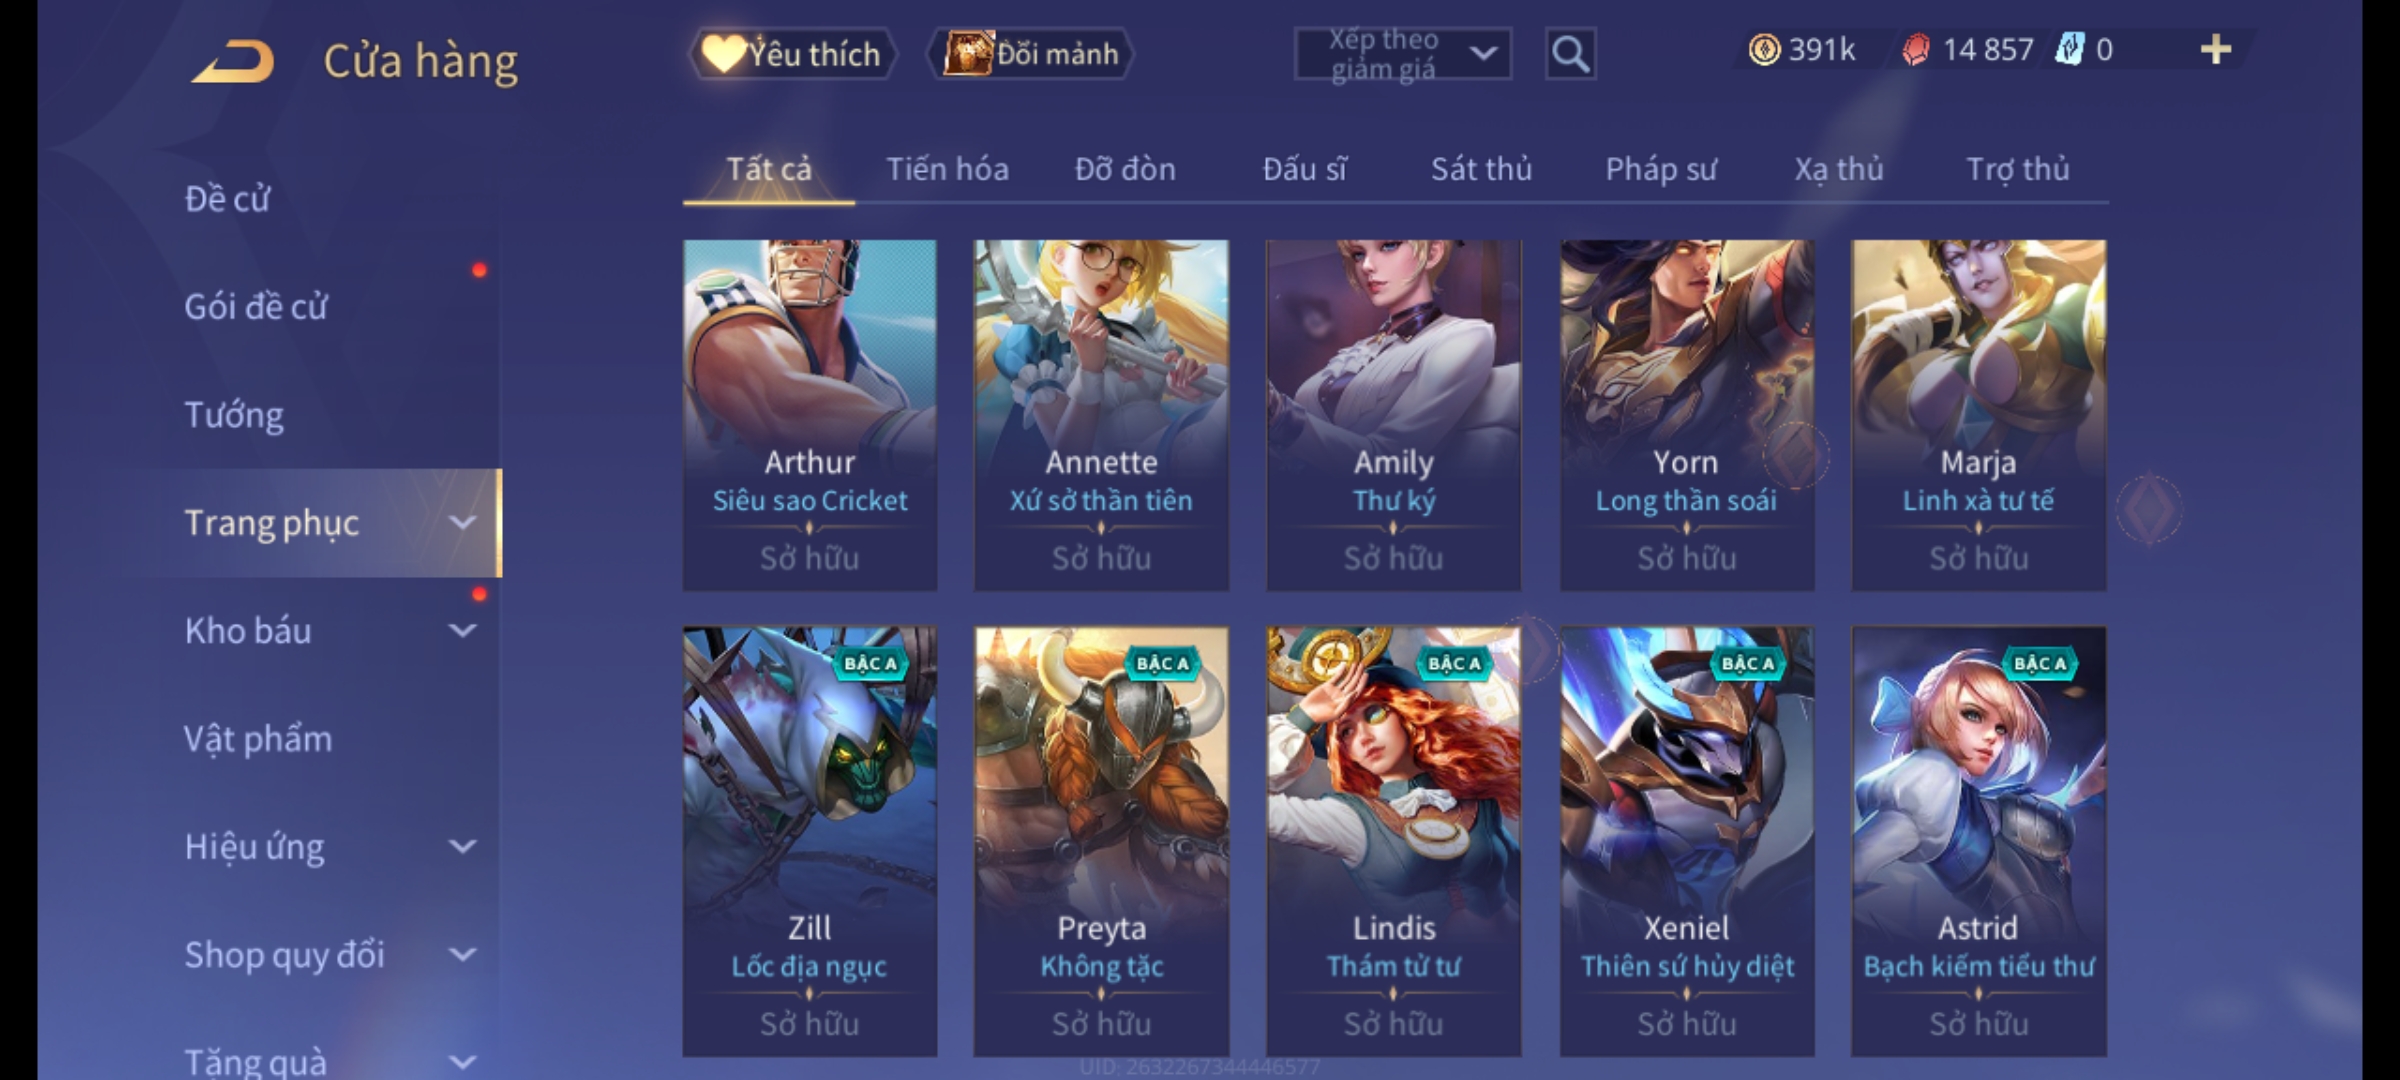Viewport: 2400px width, 1080px height.
Task: Select the Tiến hóa tab
Action: tap(947, 169)
